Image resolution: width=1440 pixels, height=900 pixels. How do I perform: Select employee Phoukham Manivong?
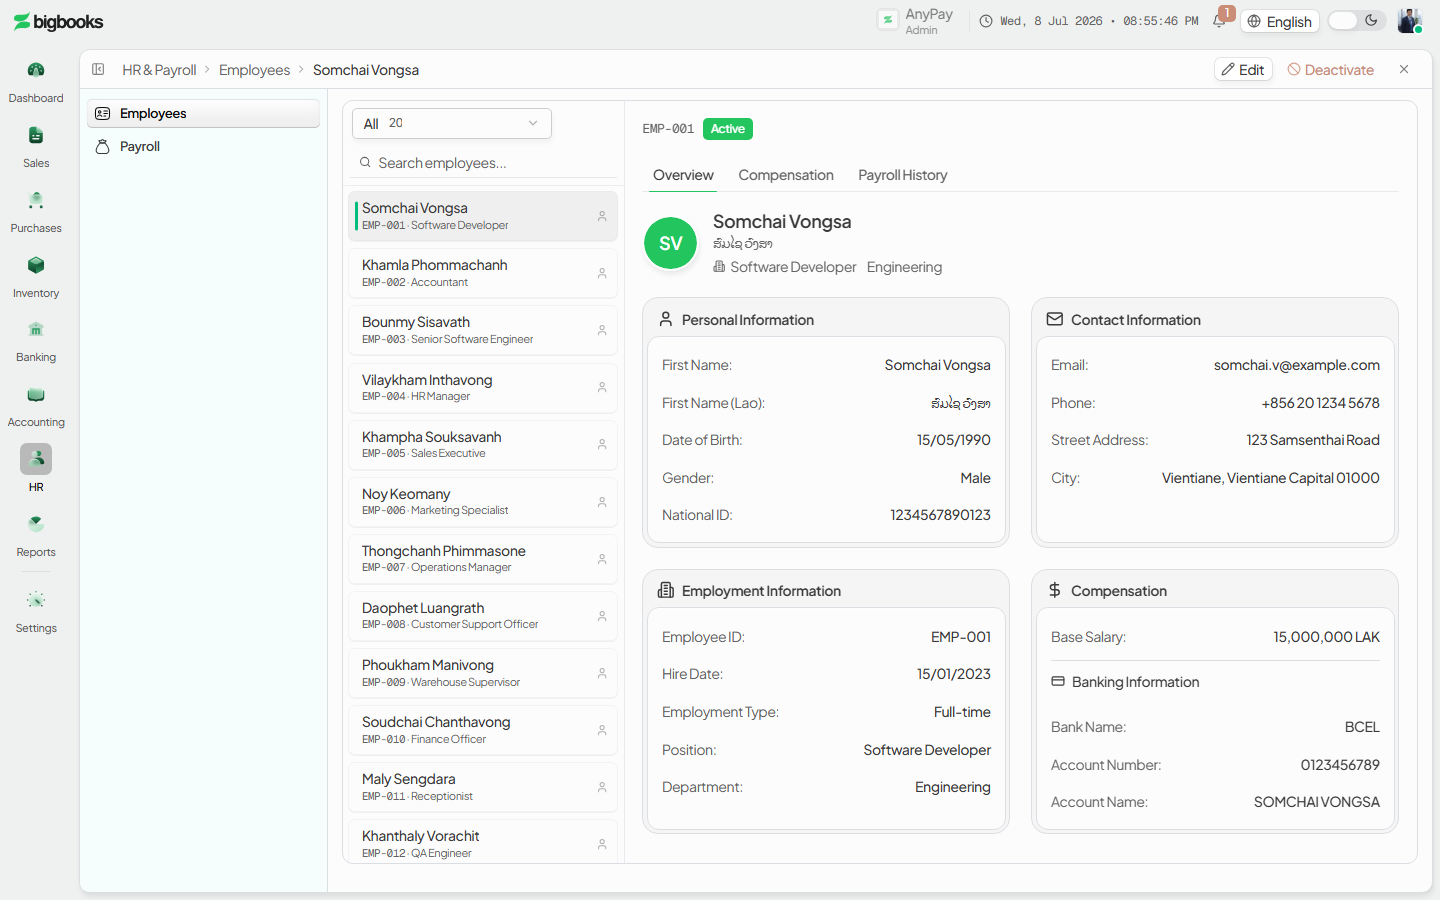pos(483,673)
